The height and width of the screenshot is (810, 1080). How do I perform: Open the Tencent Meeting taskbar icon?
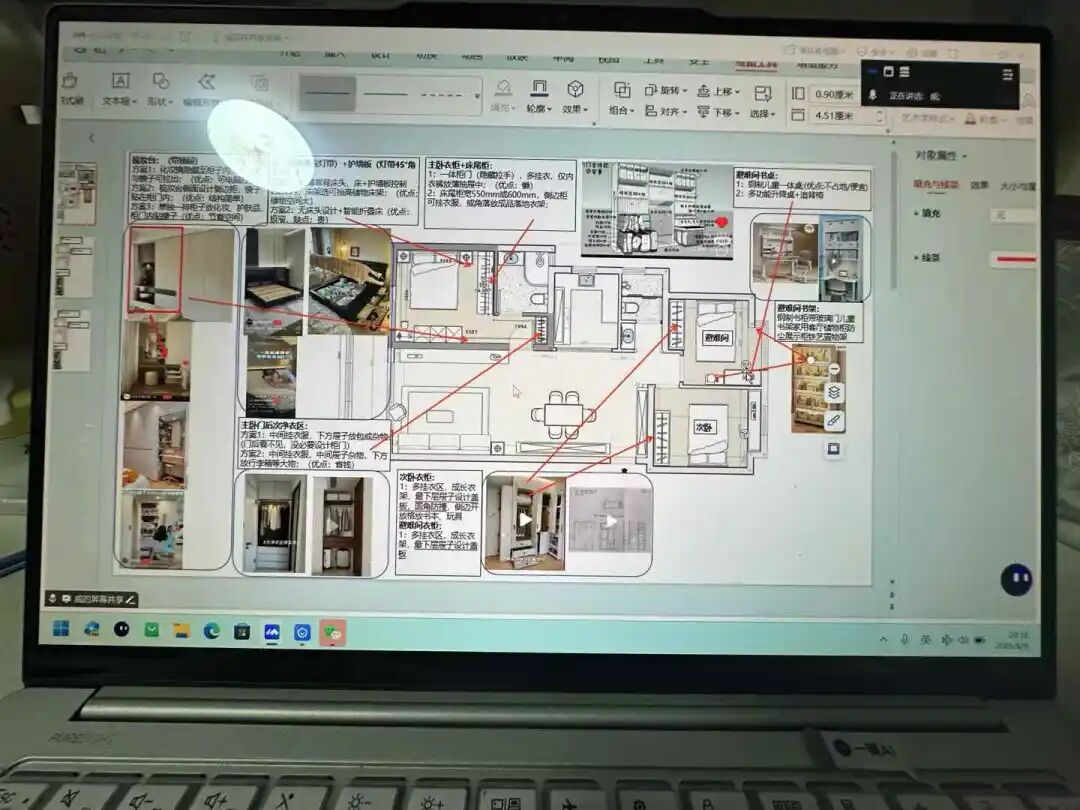pyautogui.click(x=272, y=632)
